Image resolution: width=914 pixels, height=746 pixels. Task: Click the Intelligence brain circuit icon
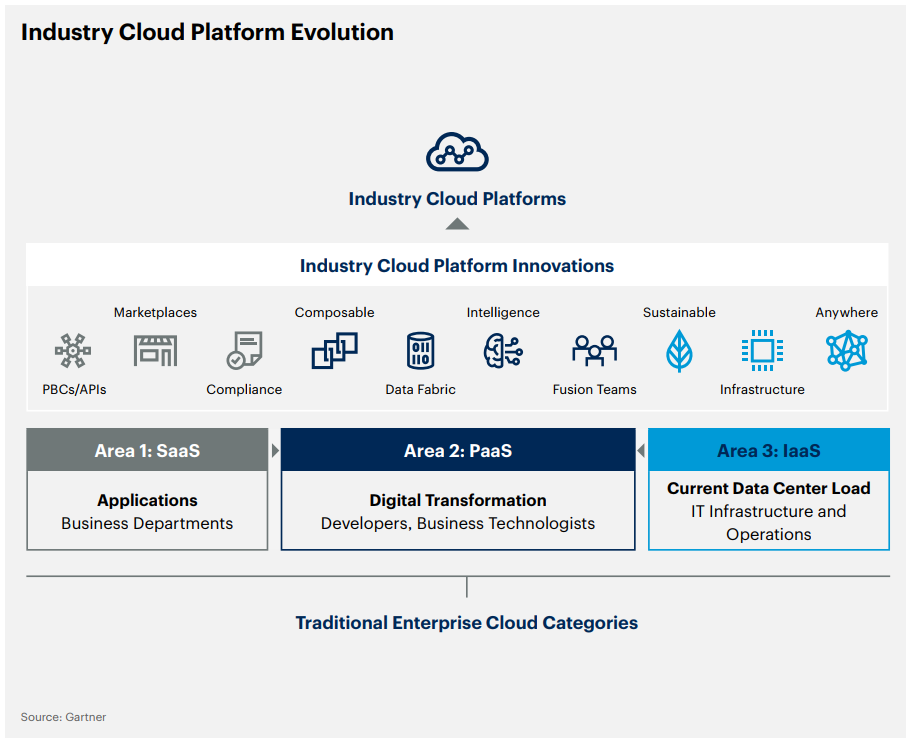pos(503,350)
